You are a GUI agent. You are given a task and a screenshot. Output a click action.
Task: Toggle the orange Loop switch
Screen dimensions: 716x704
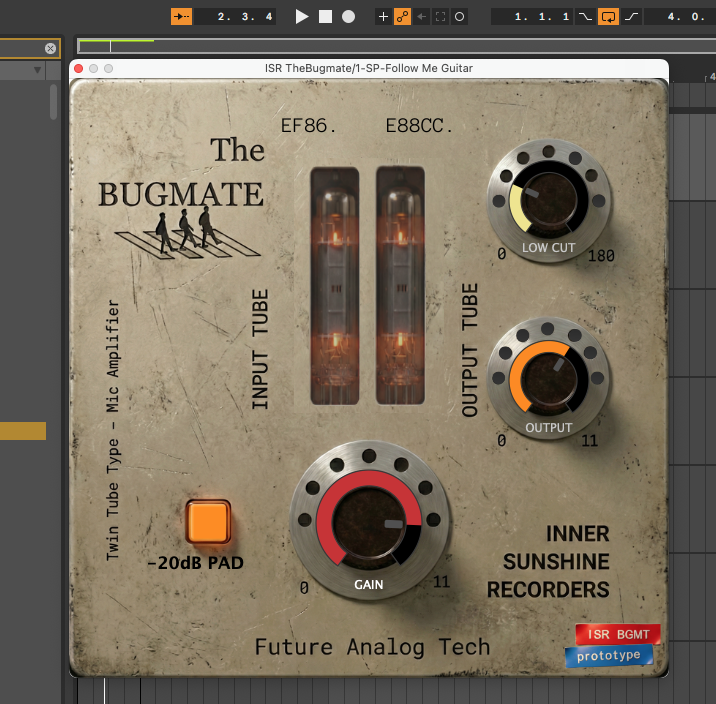pos(608,17)
